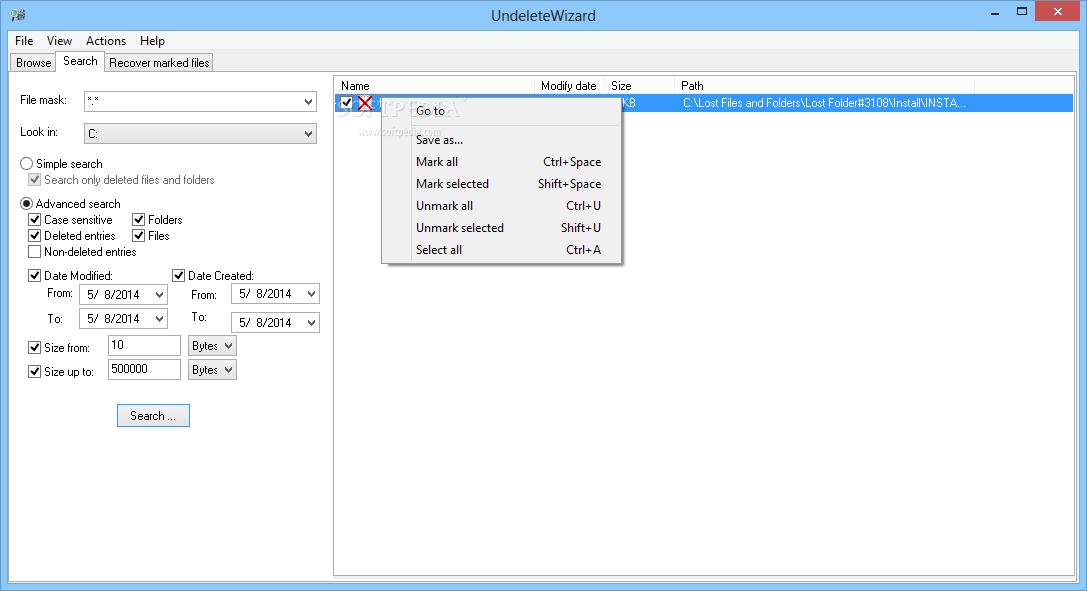Viewport: 1087px width, 591px height.
Task: Click the Size from value field
Action: [144, 345]
